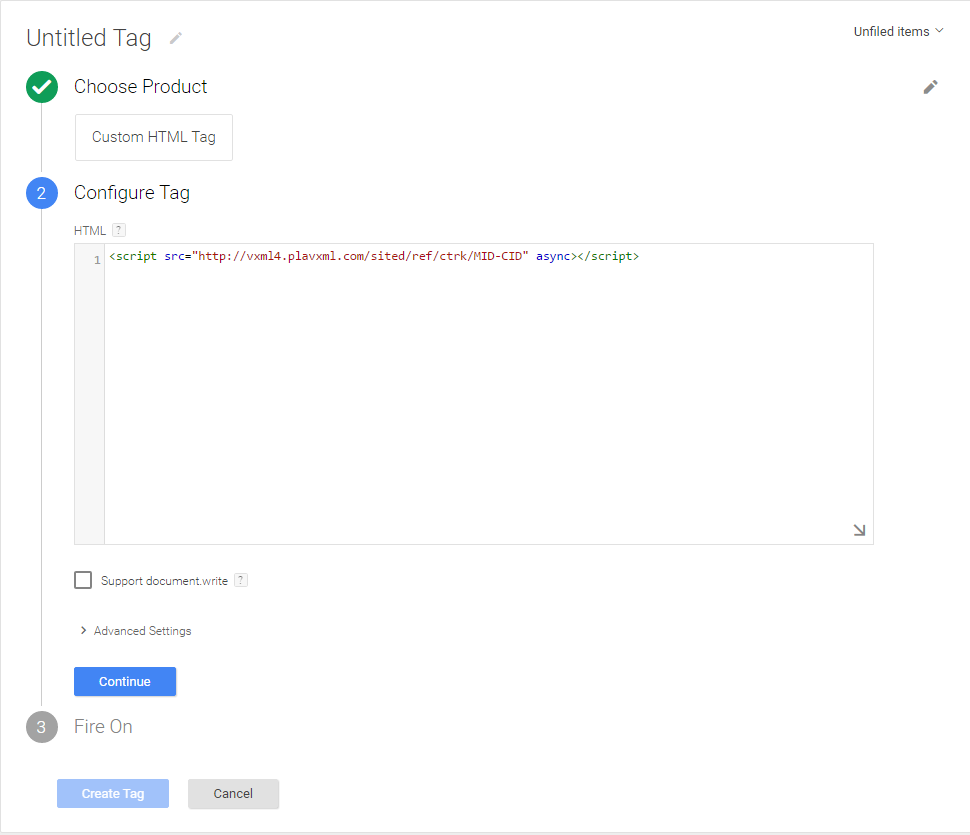
Task: Click inside the HTML code editor
Action: [489, 394]
